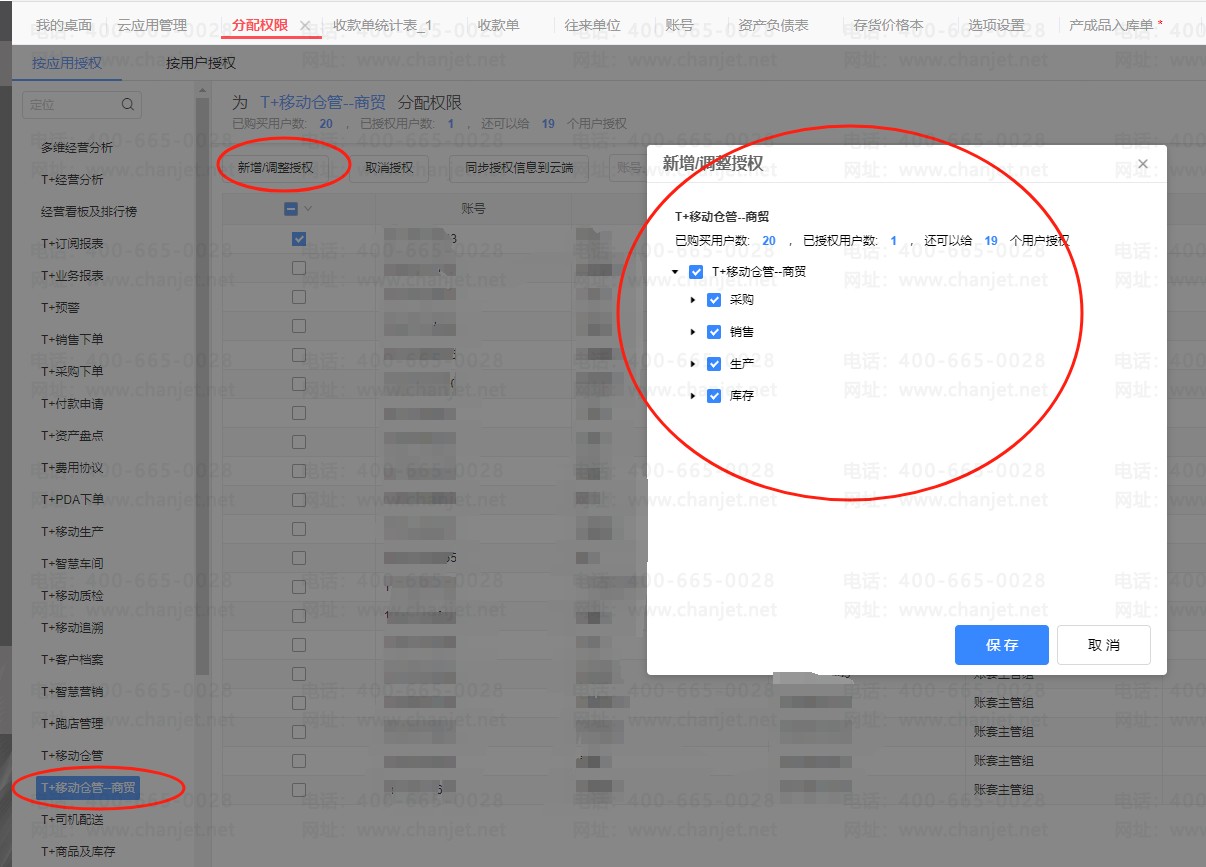The height and width of the screenshot is (867, 1206).
Task: Select T+移动仓管 in application list
Action: point(72,756)
